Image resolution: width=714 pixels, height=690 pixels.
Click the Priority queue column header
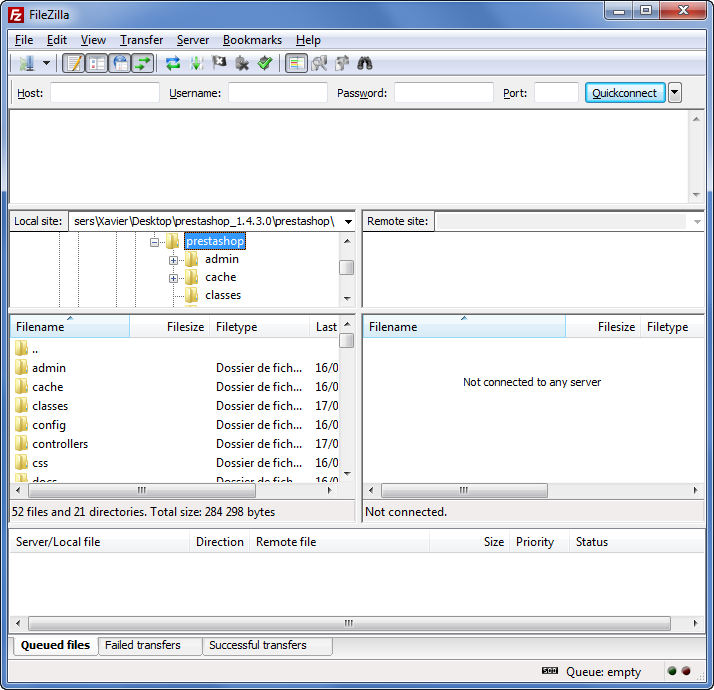[x=539, y=542]
